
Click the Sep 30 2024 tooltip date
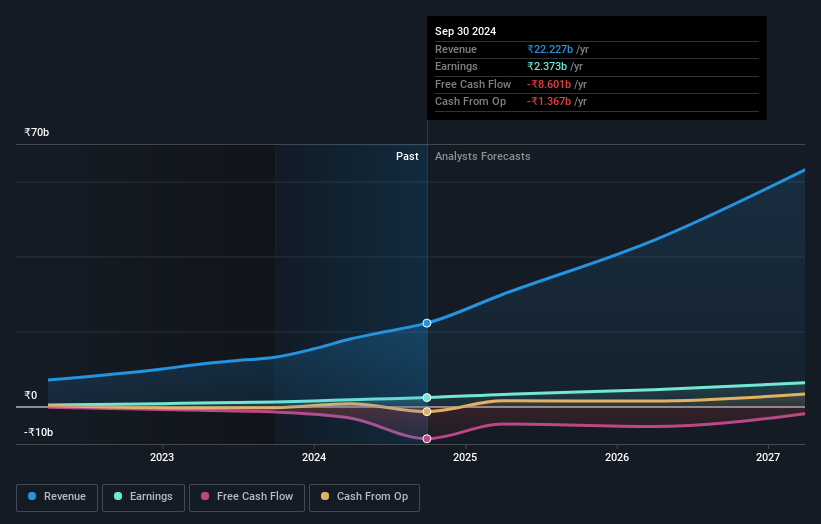(465, 31)
